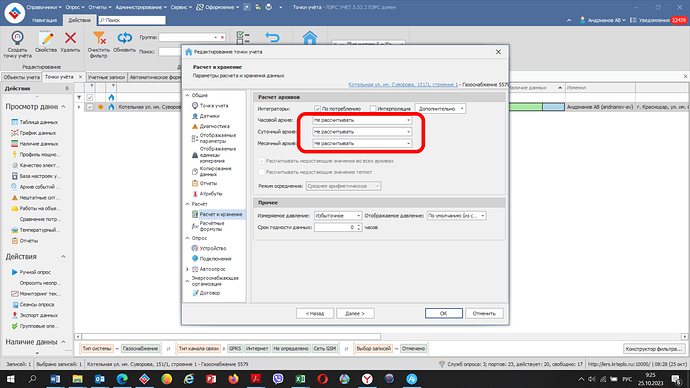Open Измеряемое давление dropdown
This screenshot has height=388, width=690.
(x=338, y=216)
